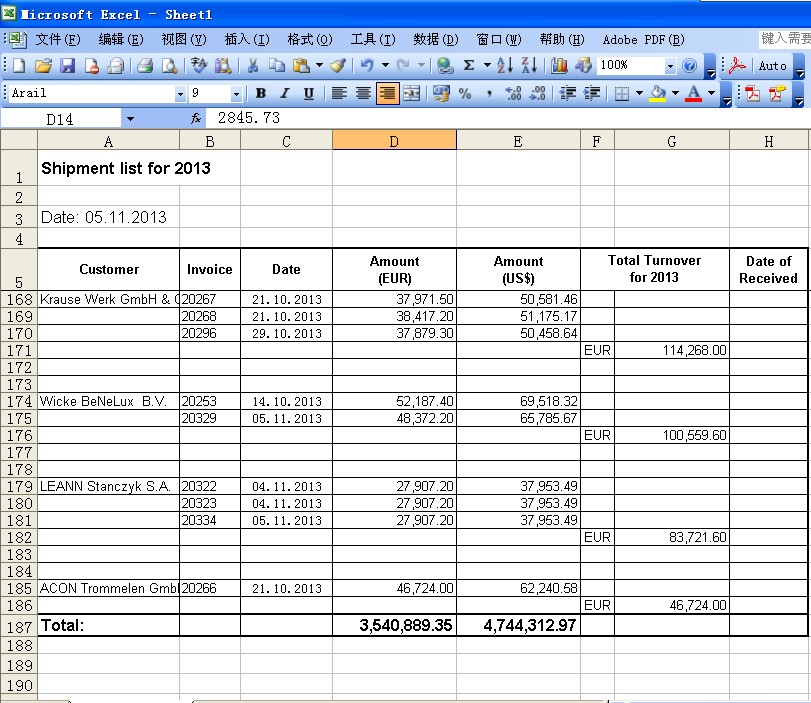Expand the Paste options dropdown arrow
The height and width of the screenshot is (703, 811).
tap(319, 66)
